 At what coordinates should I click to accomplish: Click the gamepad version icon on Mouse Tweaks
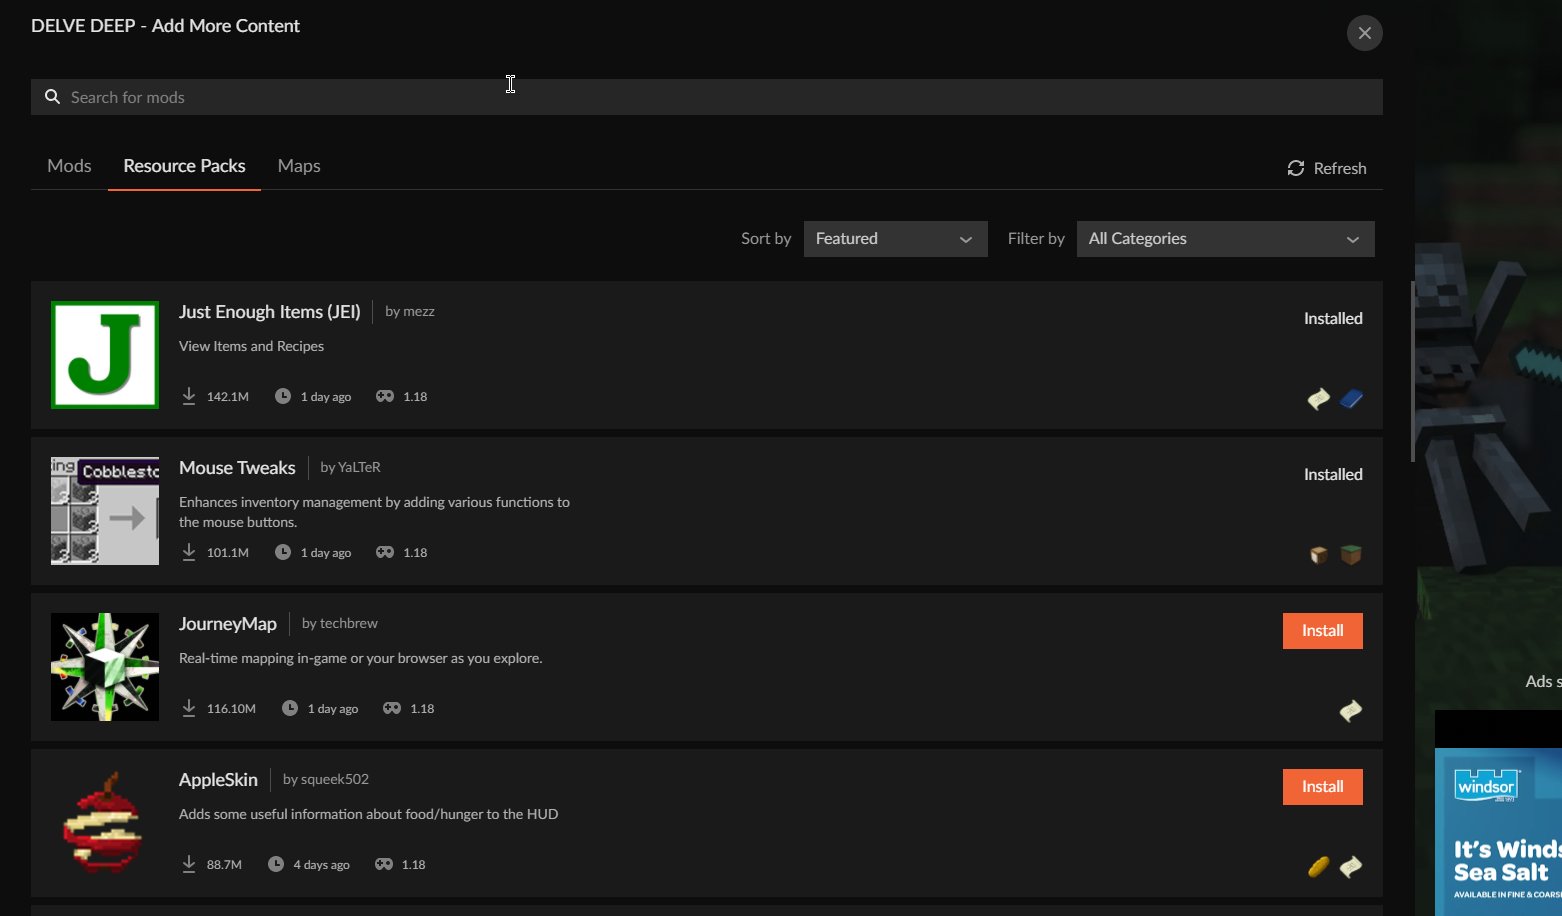(x=385, y=552)
